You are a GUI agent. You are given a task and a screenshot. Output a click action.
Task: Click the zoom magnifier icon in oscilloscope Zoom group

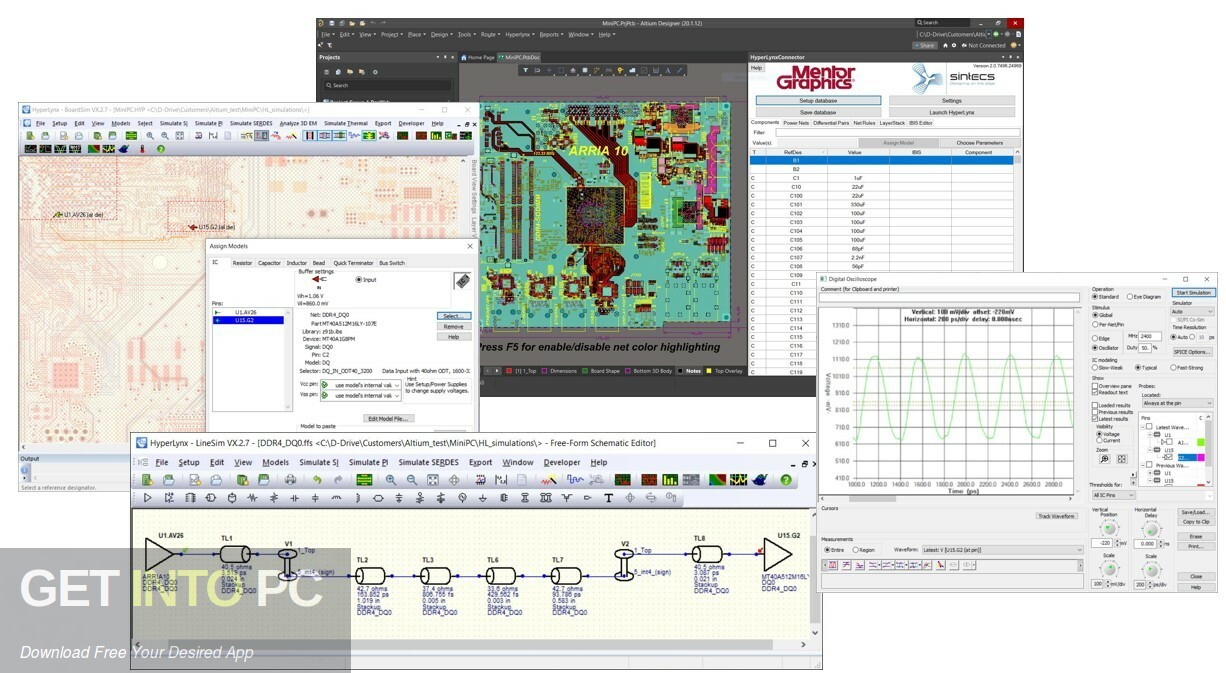[x=1104, y=459]
